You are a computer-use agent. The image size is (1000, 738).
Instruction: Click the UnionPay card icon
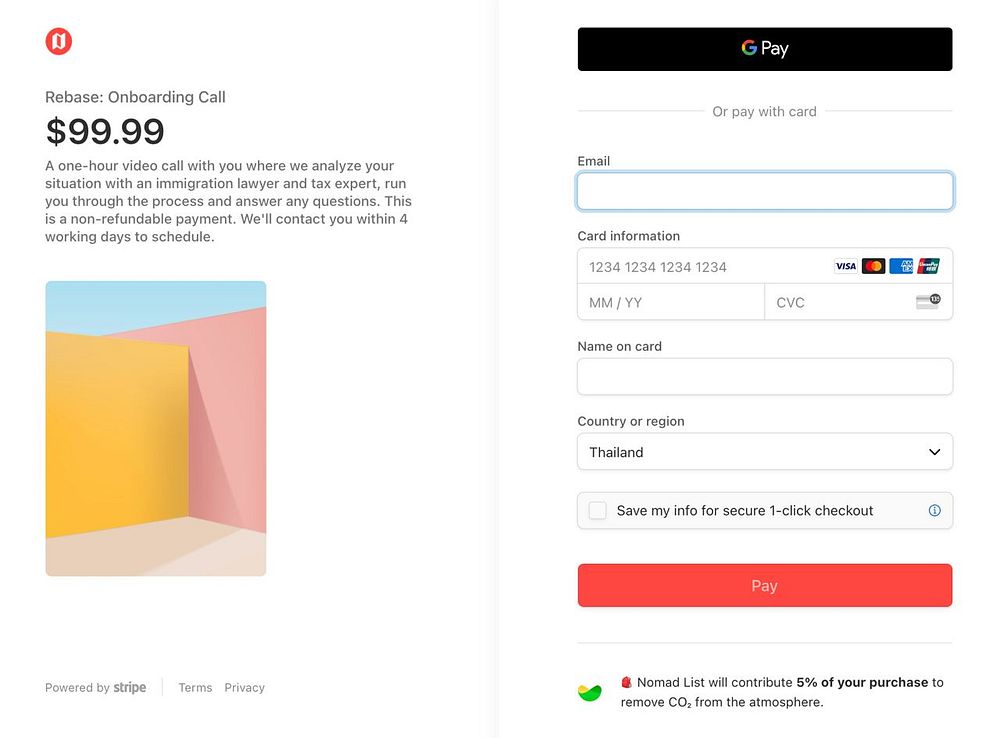click(x=928, y=266)
